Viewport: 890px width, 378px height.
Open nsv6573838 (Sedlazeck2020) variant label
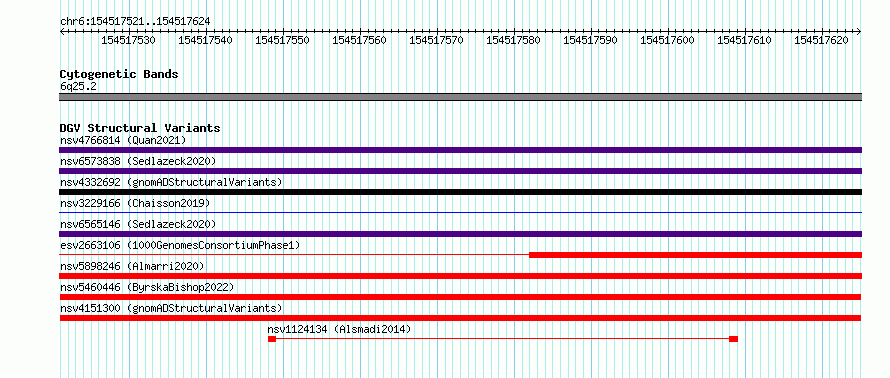click(x=138, y=161)
